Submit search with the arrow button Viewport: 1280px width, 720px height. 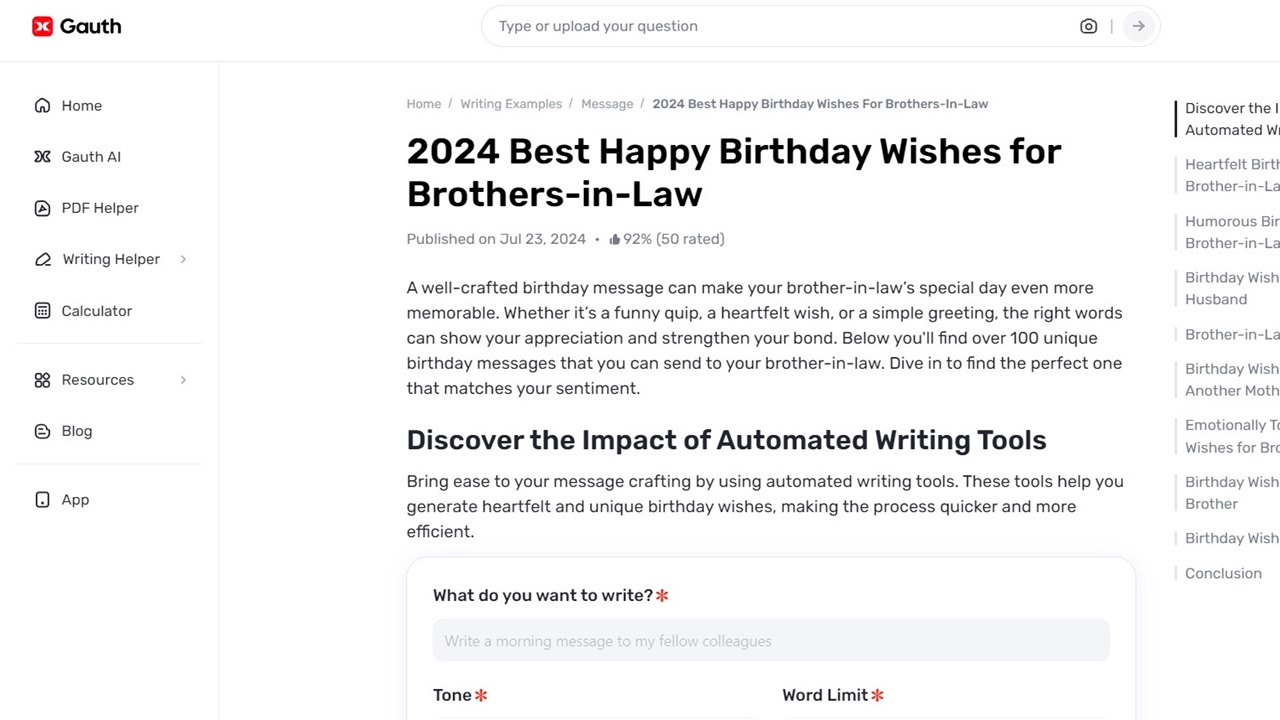point(1138,26)
